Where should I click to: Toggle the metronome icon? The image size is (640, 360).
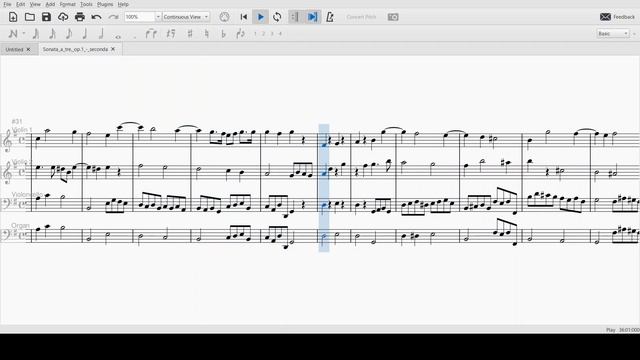click(x=330, y=17)
